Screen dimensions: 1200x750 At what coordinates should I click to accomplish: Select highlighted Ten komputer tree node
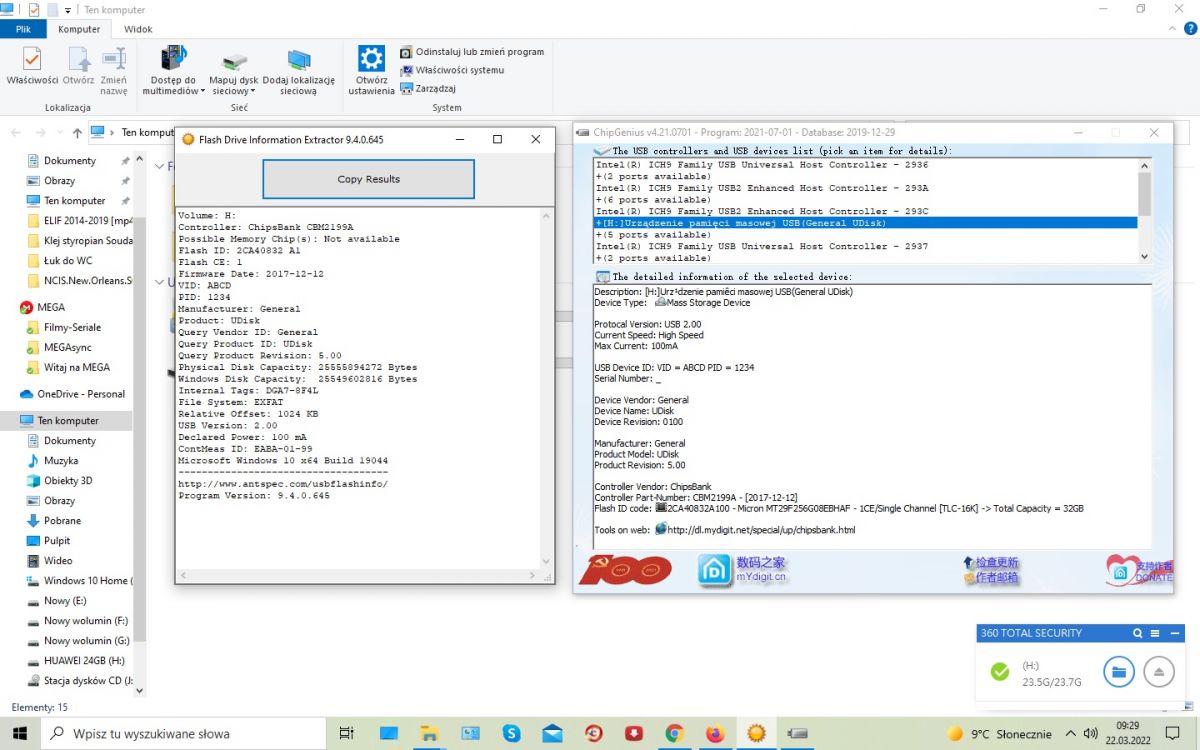[66, 421]
